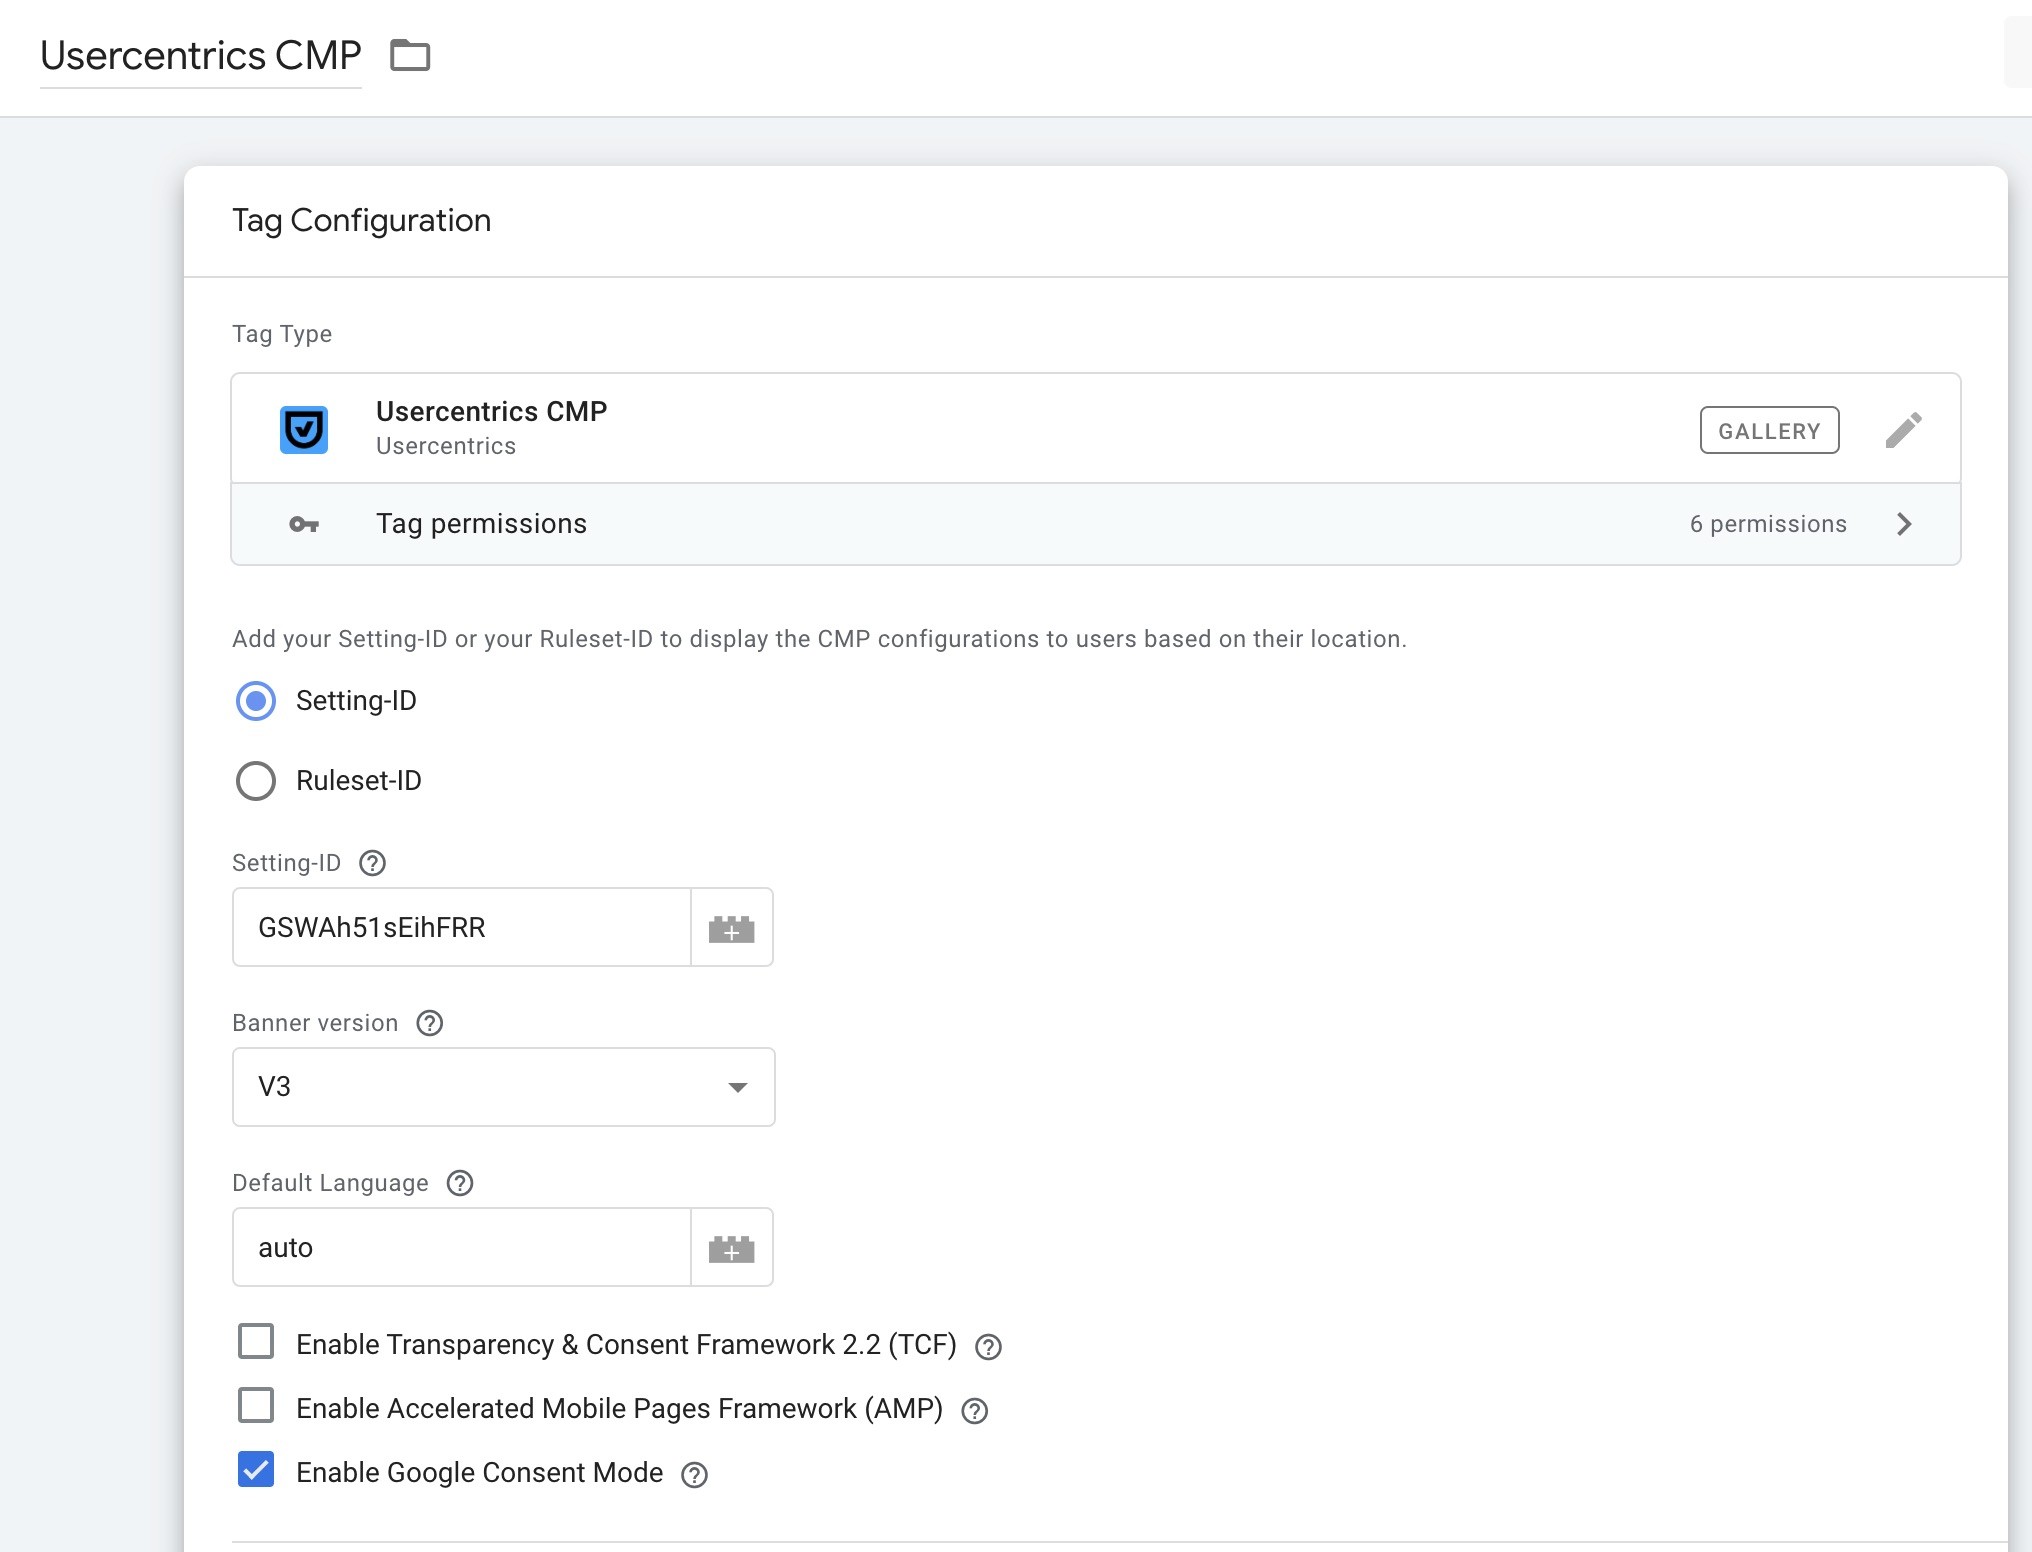Click help icon next to Banner version
The width and height of the screenshot is (2032, 1552).
click(430, 1023)
